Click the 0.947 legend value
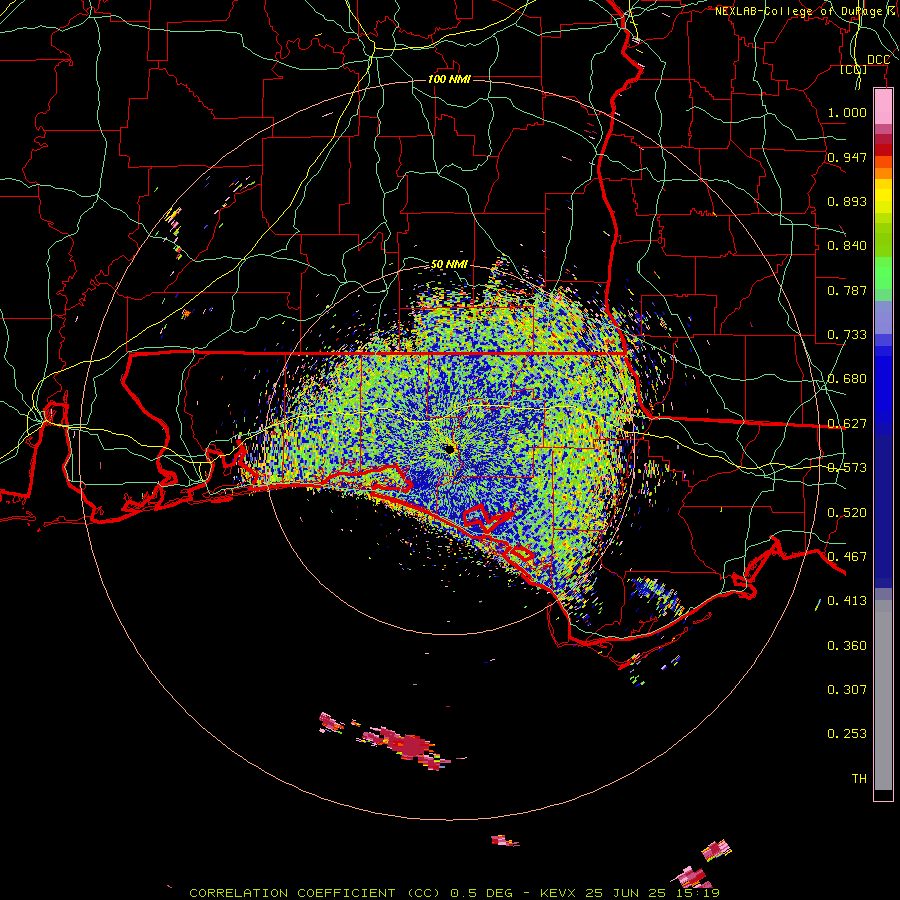 [847, 157]
